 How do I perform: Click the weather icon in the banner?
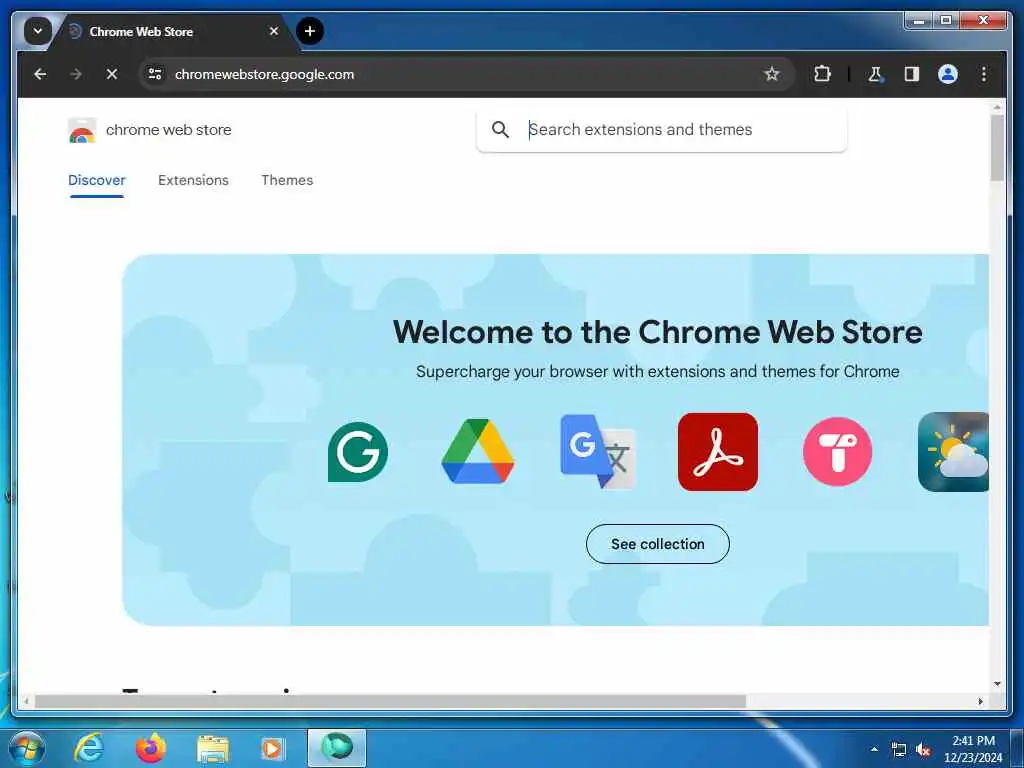coord(953,452)
